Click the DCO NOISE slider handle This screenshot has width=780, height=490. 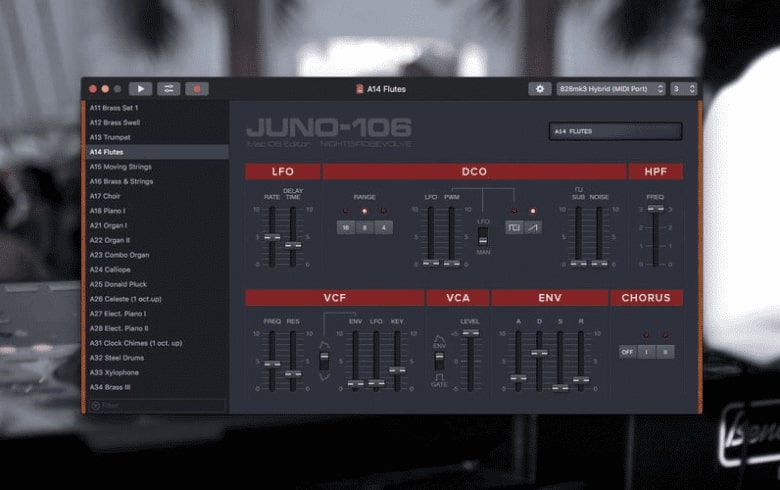[599, 263]
